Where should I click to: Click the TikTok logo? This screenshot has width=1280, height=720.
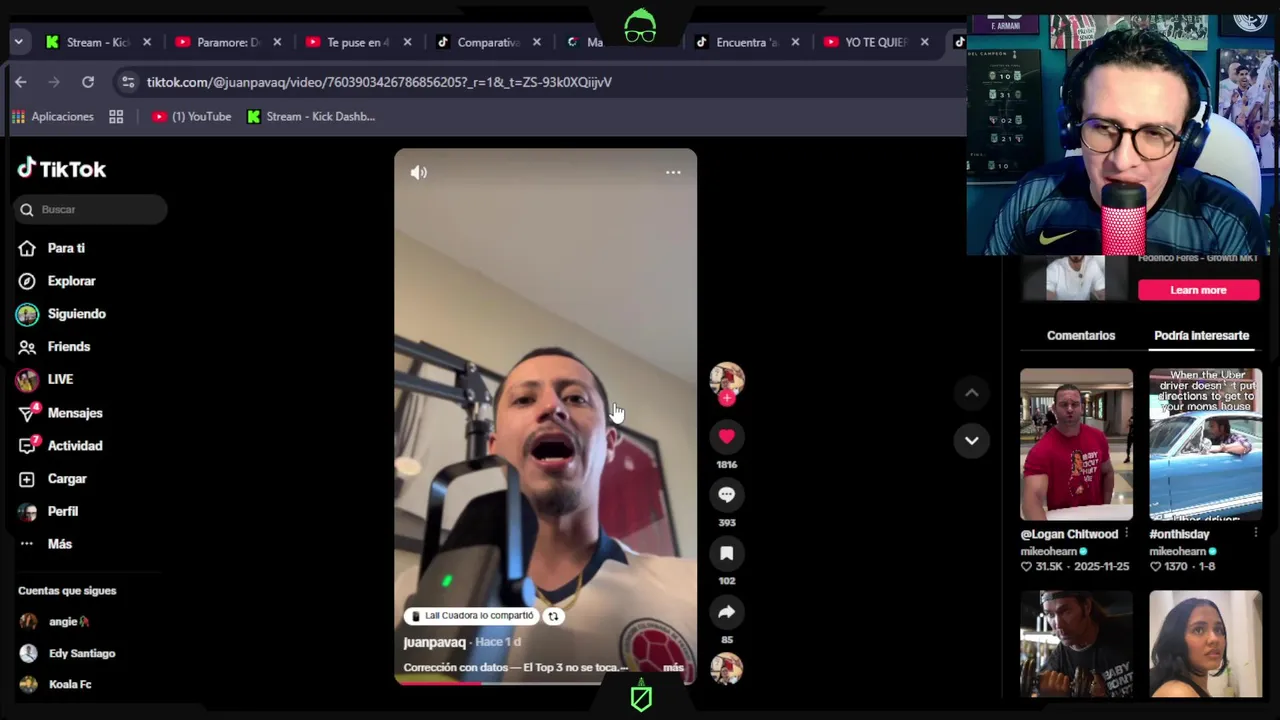click(62, 169)
